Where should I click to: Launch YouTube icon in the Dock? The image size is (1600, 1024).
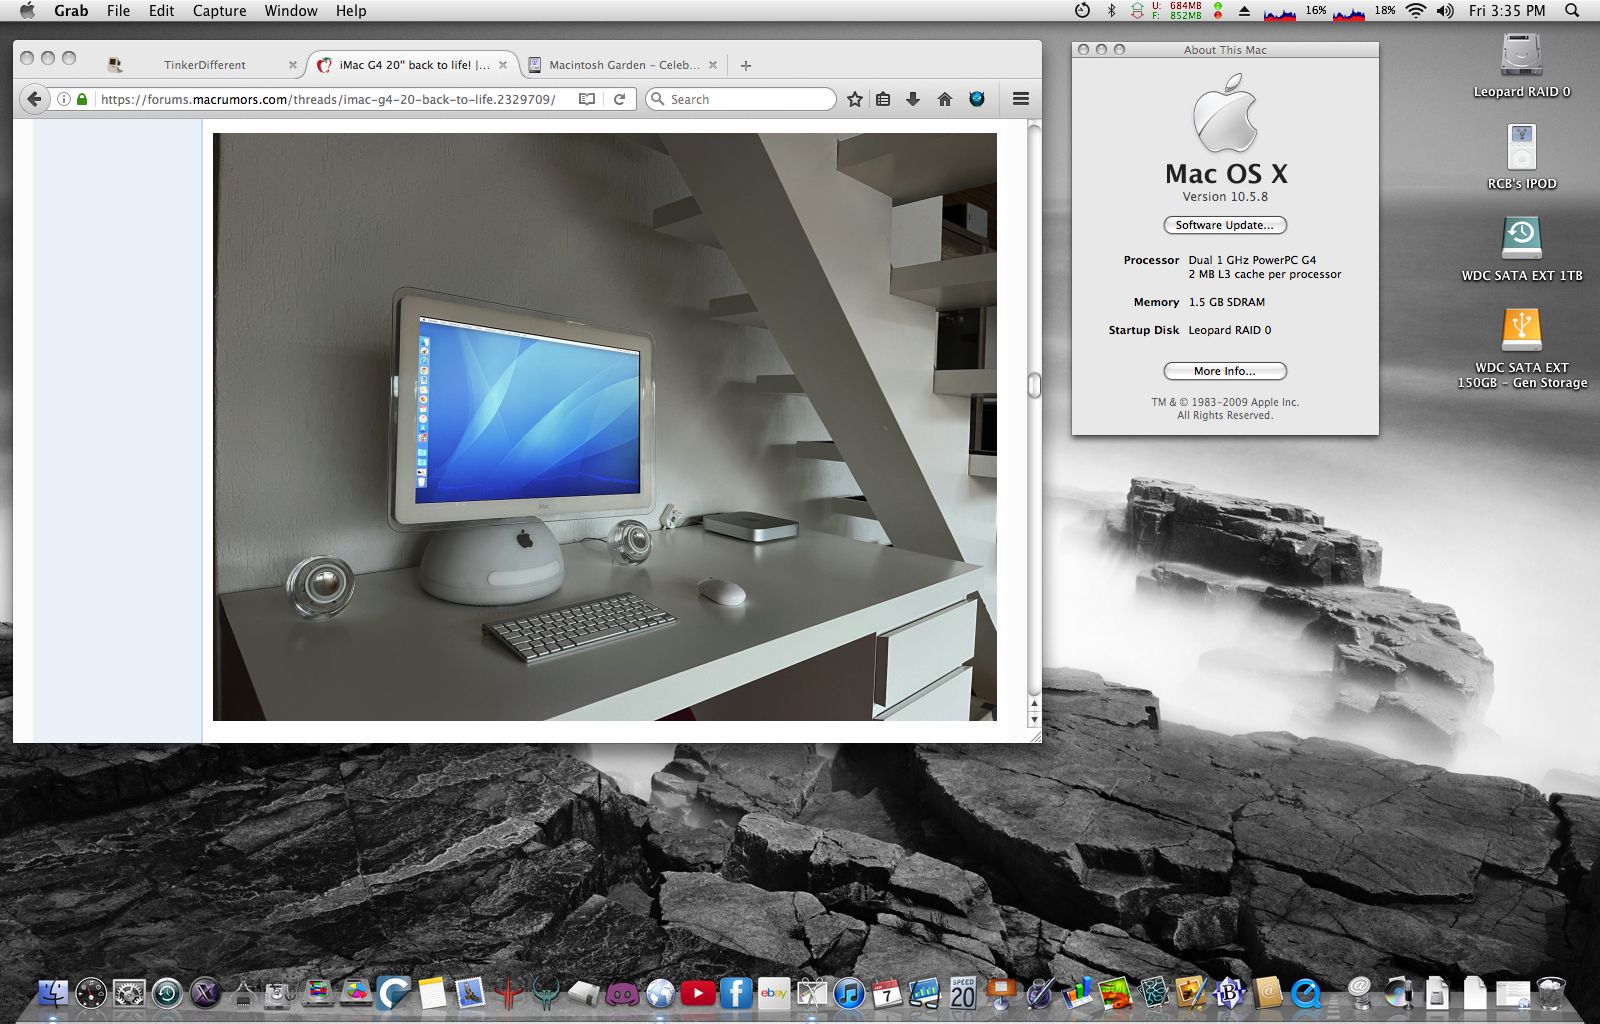[698, 993]
